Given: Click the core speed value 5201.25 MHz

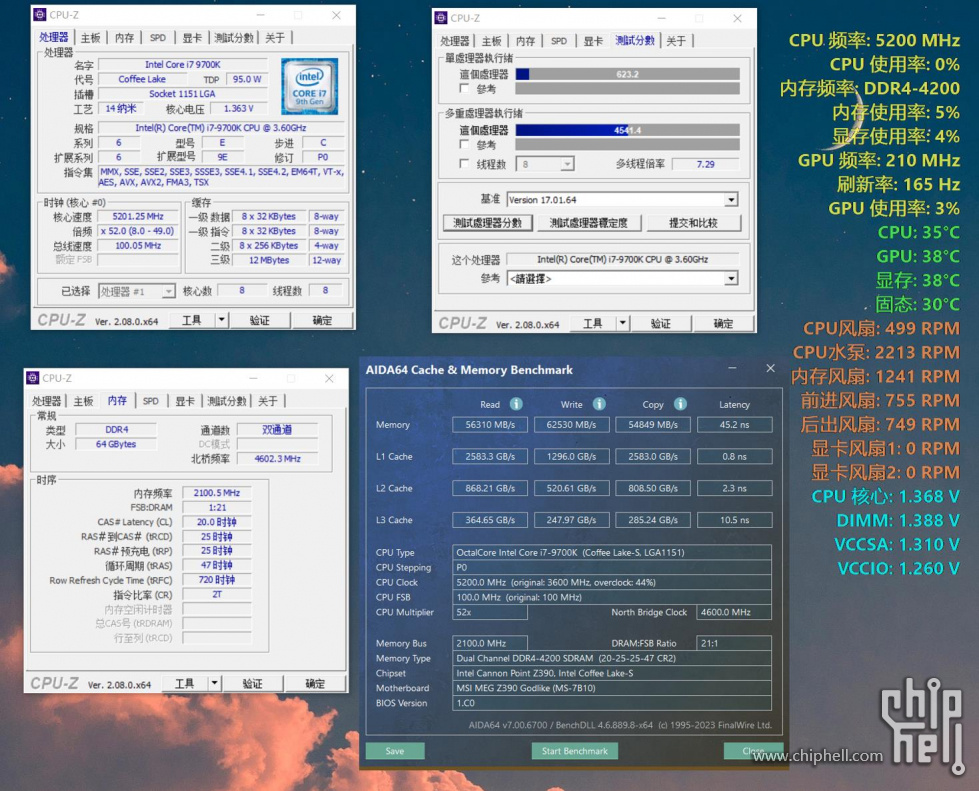Looking at the screenshot, I should (x=138, y=217).
